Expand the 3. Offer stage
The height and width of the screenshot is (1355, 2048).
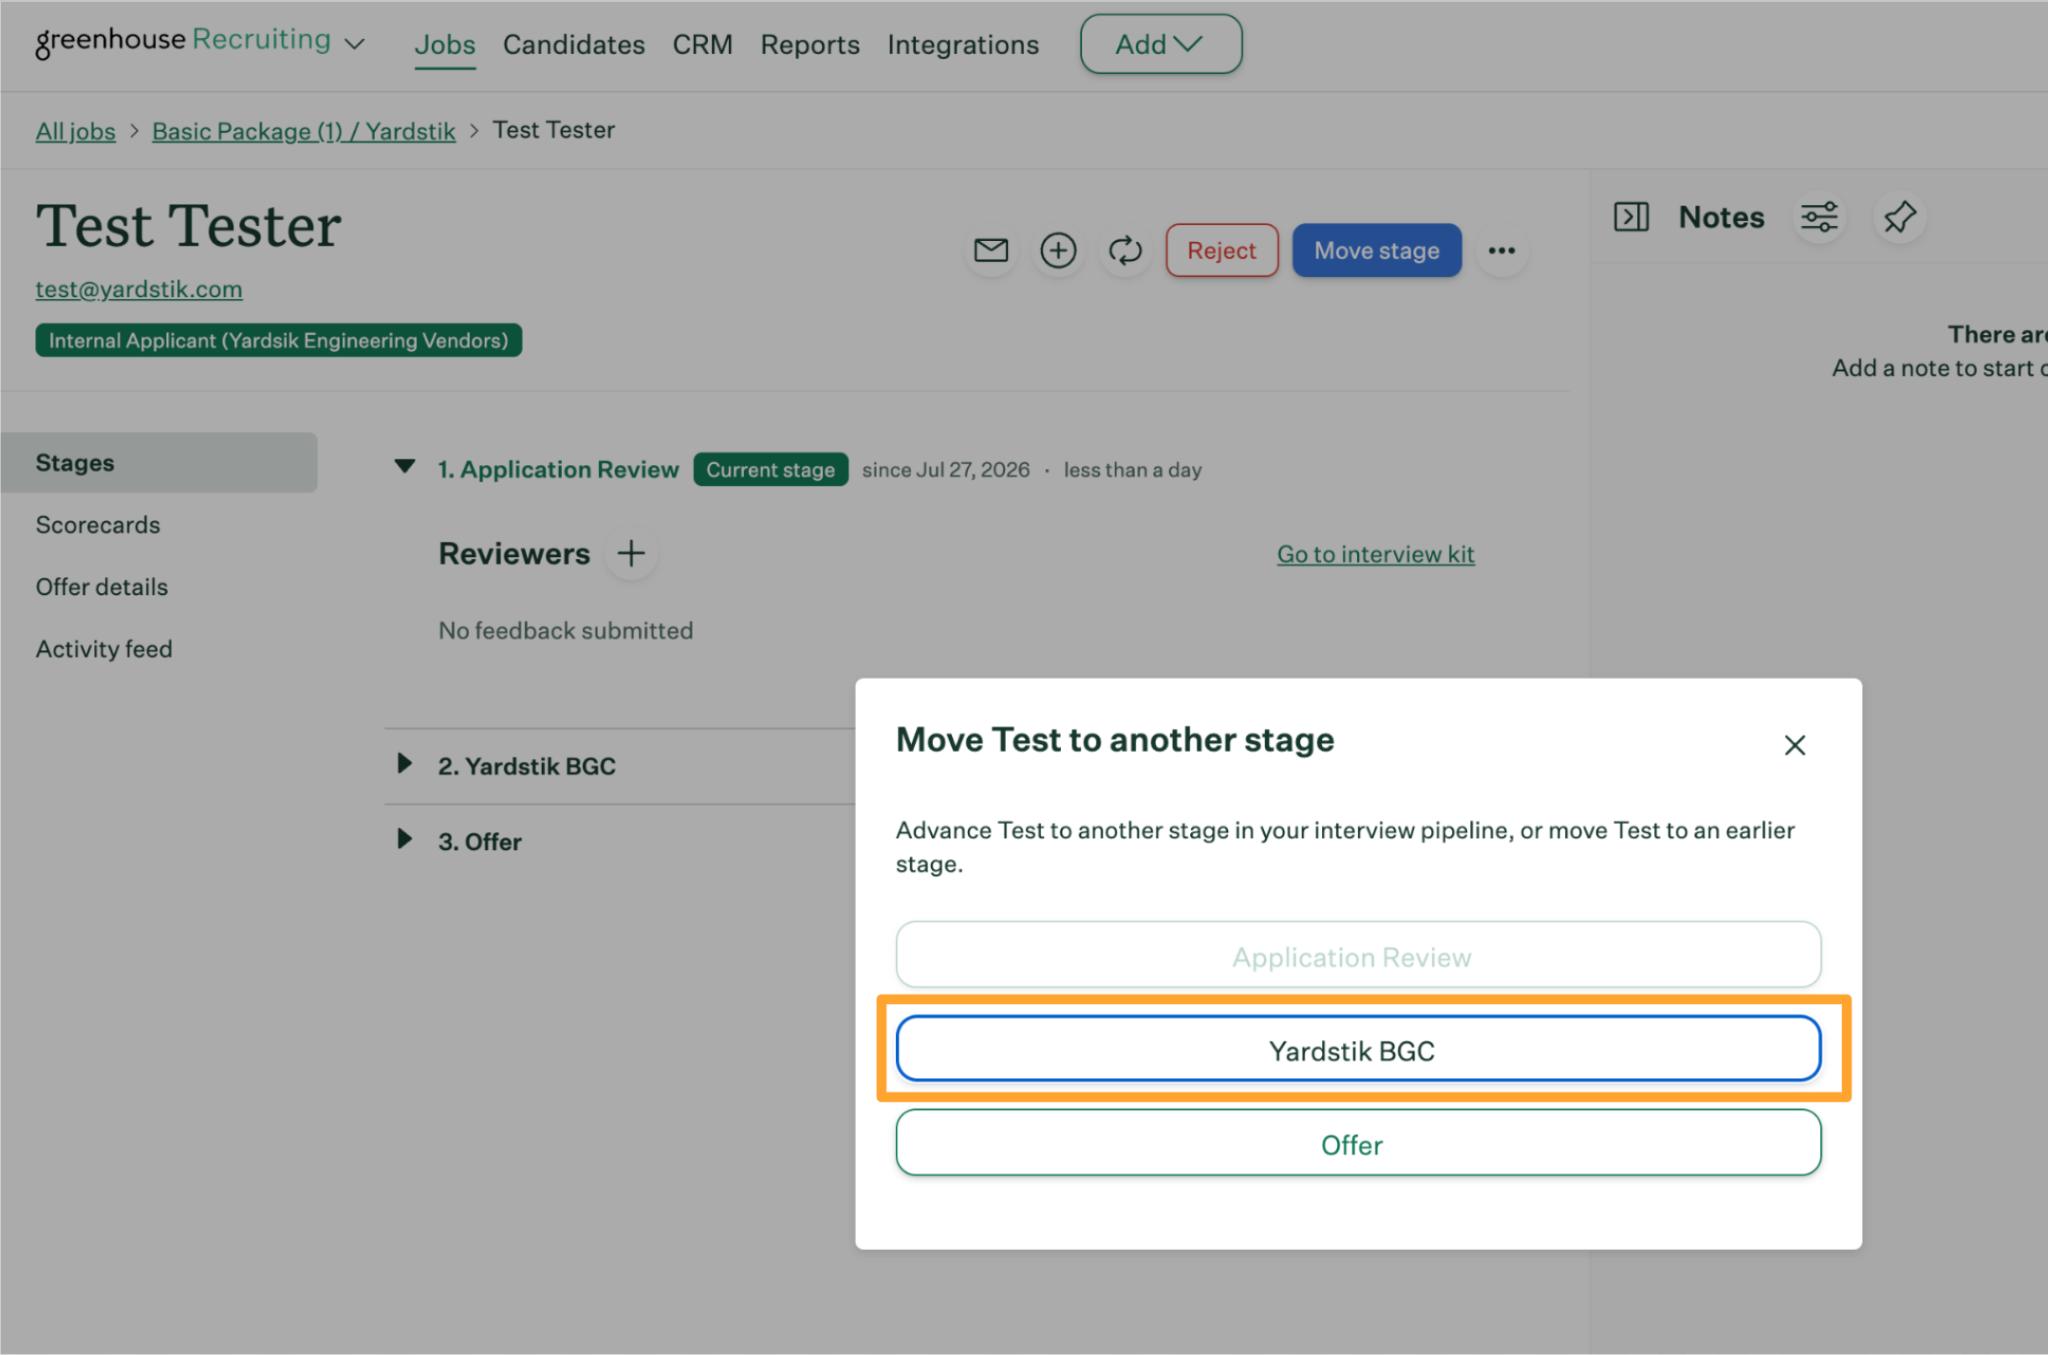[x=404, y=839]
